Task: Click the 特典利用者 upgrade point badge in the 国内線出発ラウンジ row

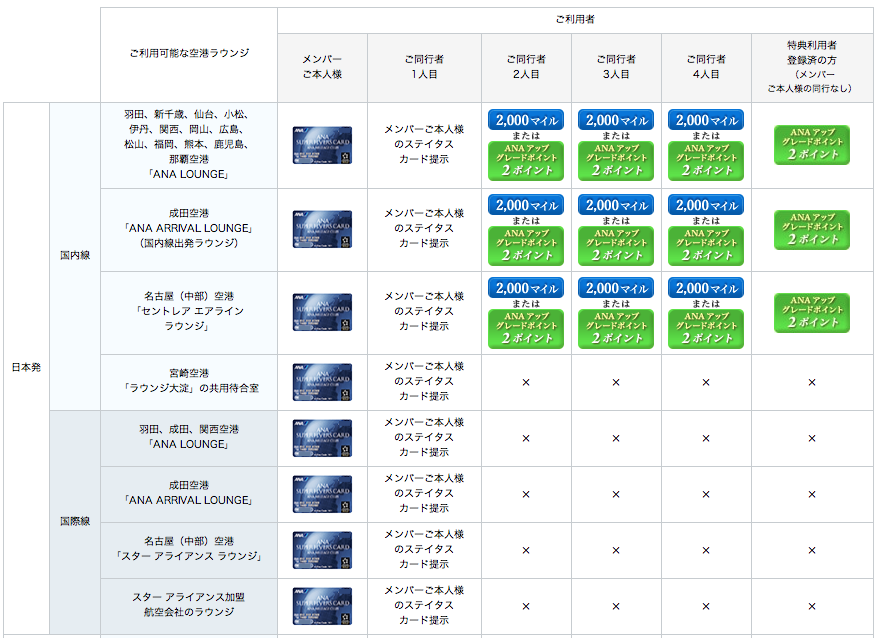Action: (x=812, y=230)
